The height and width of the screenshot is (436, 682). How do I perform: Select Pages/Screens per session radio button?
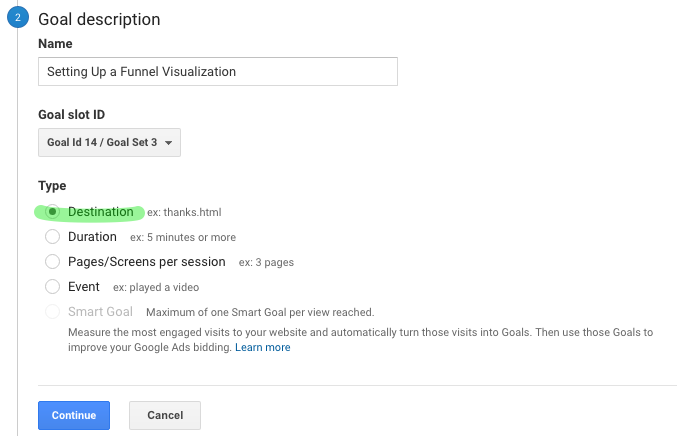click(x=52, y=262)
